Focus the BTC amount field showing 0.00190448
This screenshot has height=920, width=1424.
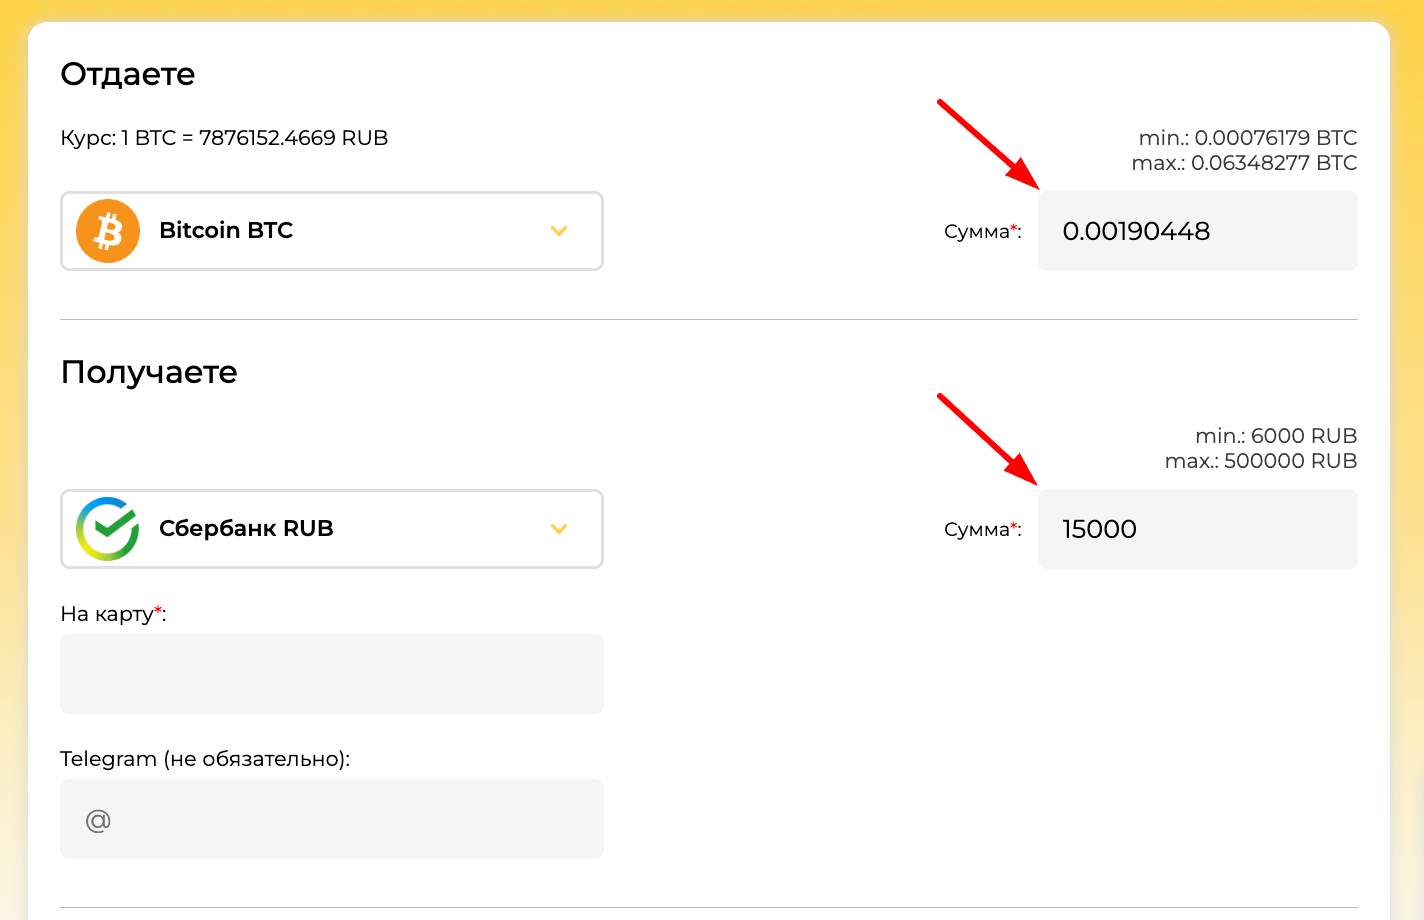(x=1198, y=231)
